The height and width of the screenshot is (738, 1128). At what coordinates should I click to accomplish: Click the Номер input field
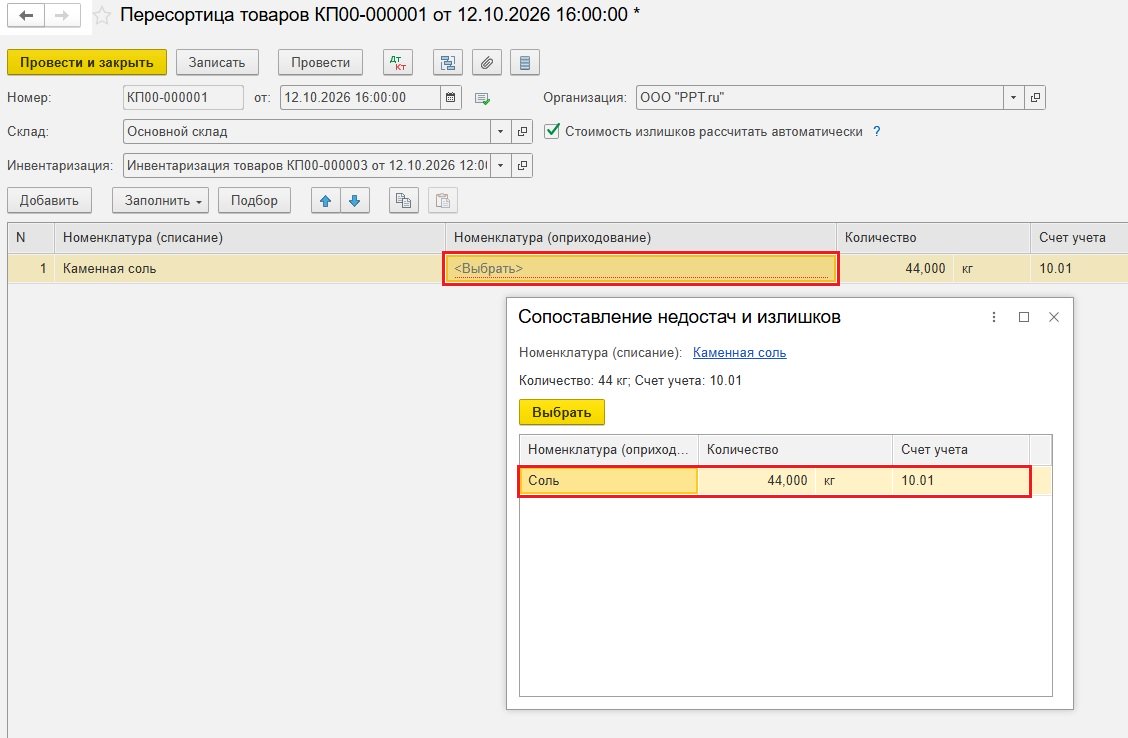(183, 97)
